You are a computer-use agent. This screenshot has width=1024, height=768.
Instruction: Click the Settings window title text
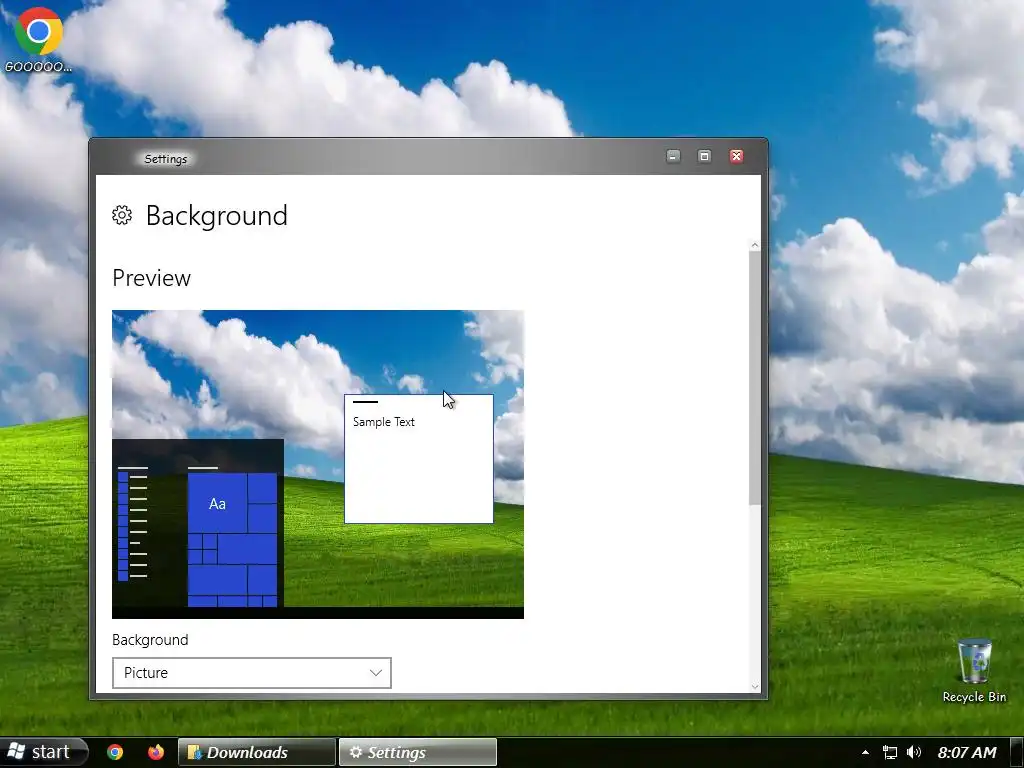[x=165, y=159]
